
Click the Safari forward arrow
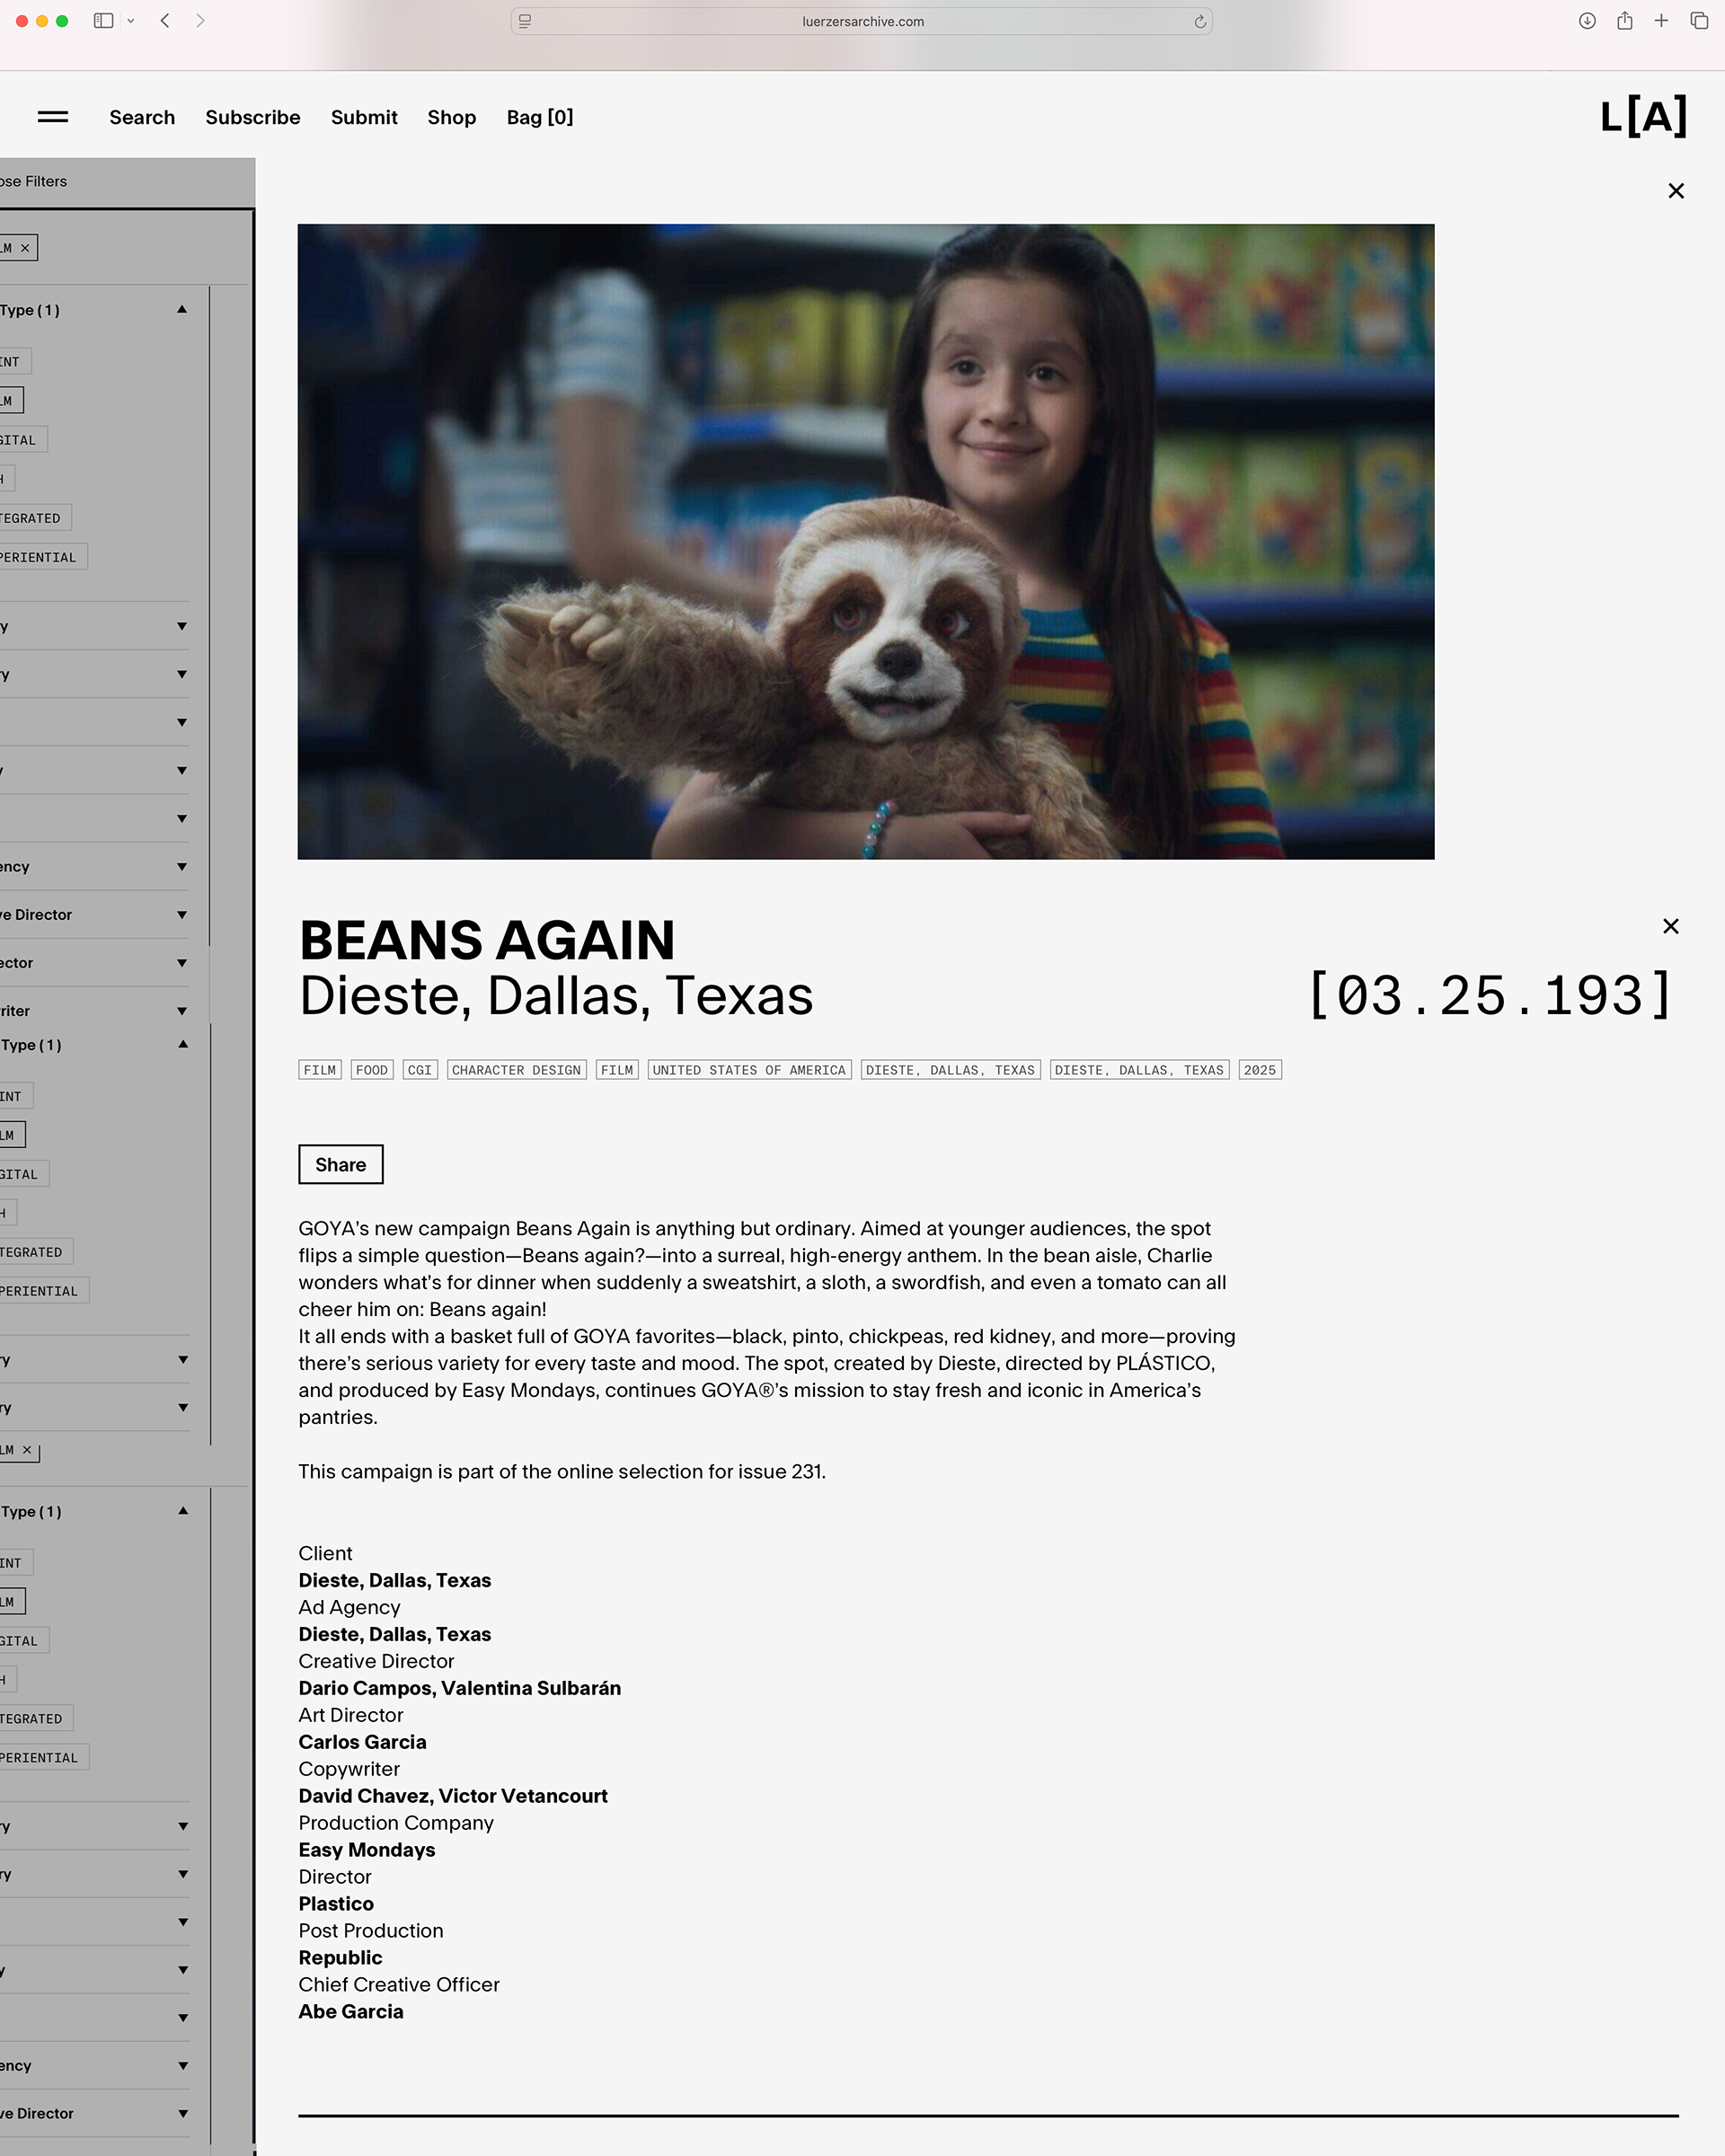click(x=200, y=21)
